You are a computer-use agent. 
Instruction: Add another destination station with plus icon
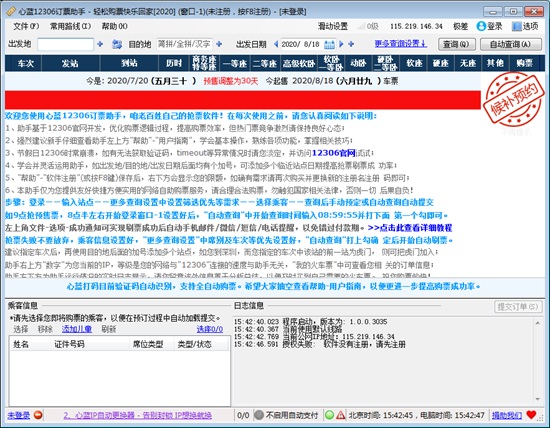click(x=219, y=44)
